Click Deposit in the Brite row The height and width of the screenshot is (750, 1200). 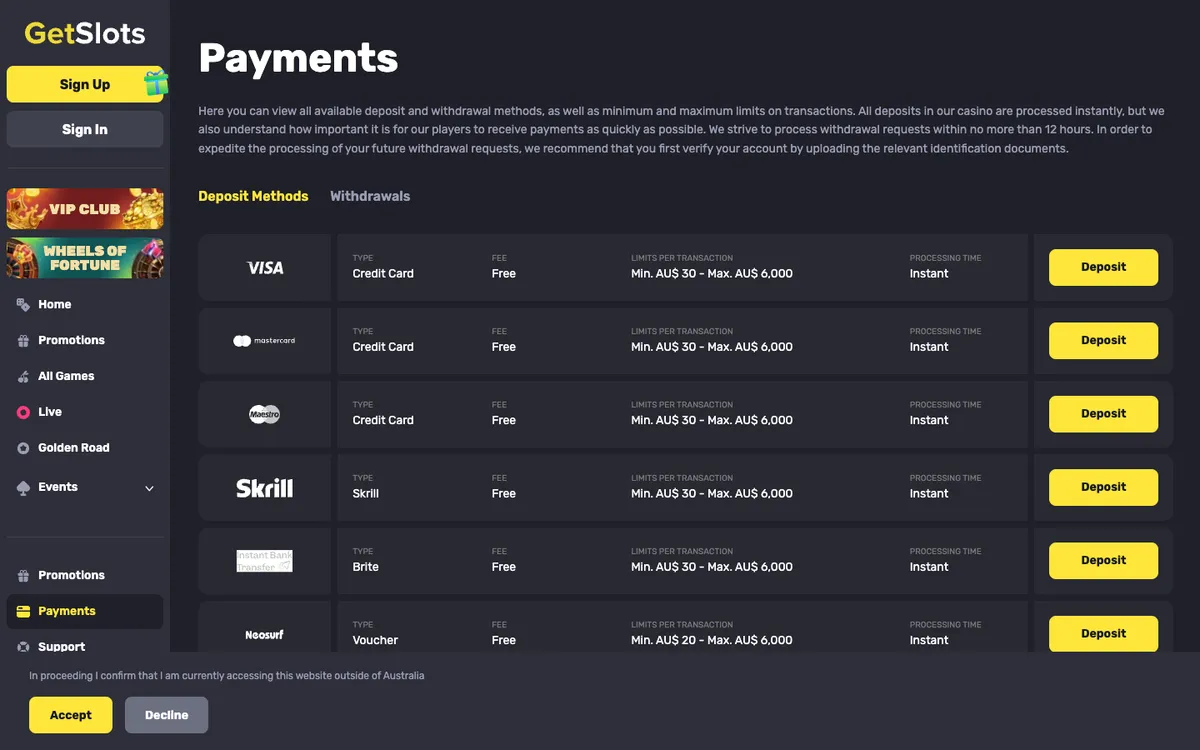click(x=1103, y=560)
